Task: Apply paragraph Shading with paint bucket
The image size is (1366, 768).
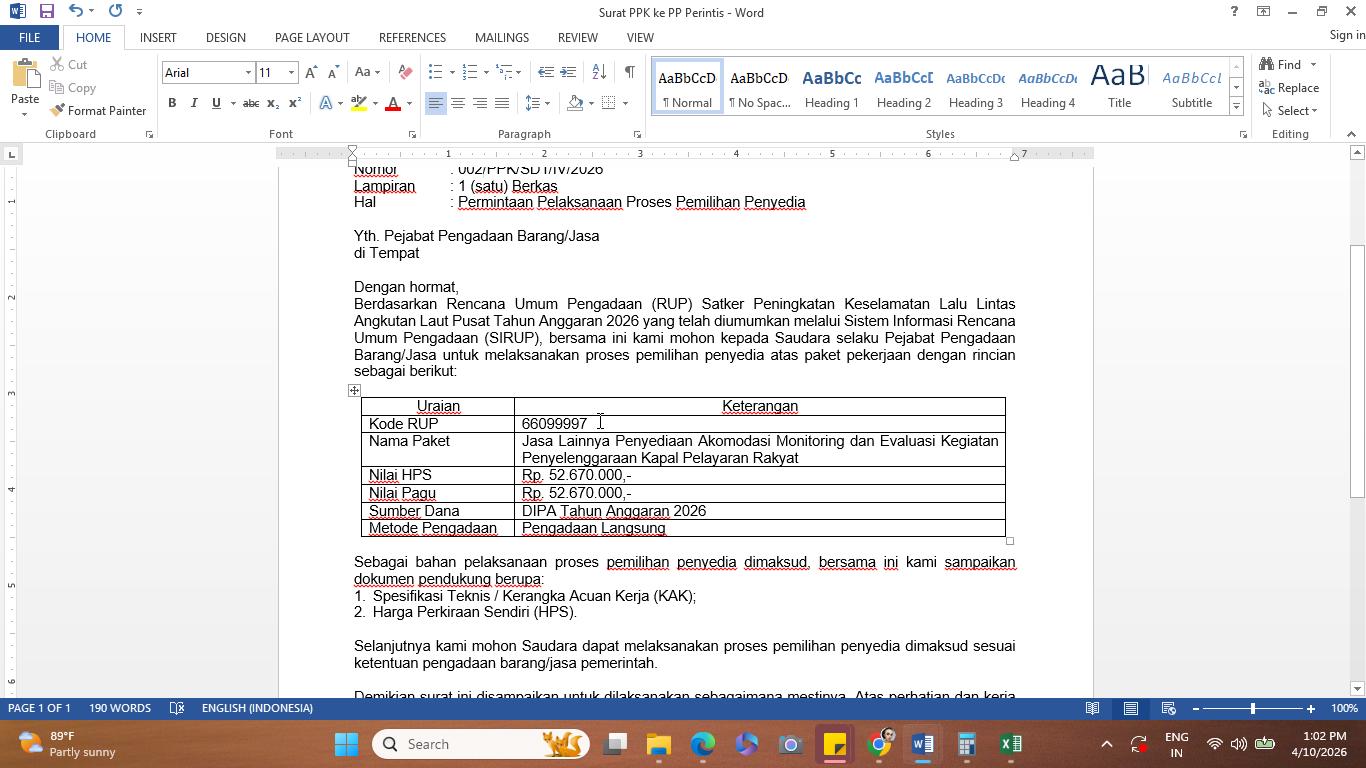Action: click(x=575, y=103)
